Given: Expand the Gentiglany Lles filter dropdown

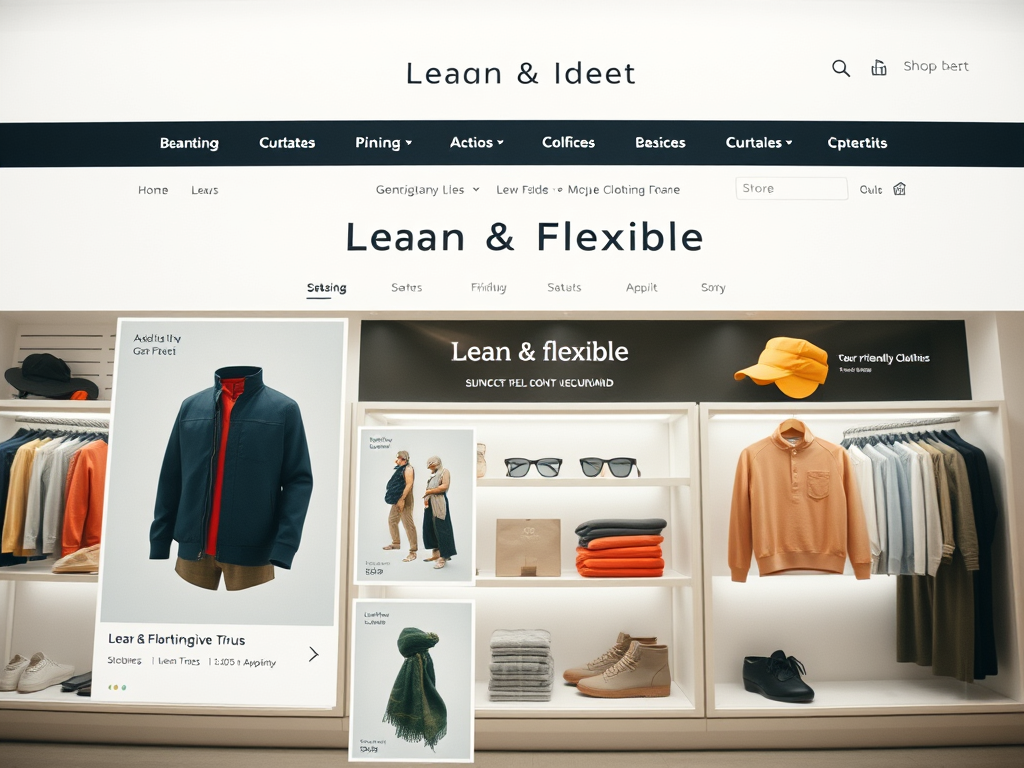Looking at the screenshot, I should [428, 189].
